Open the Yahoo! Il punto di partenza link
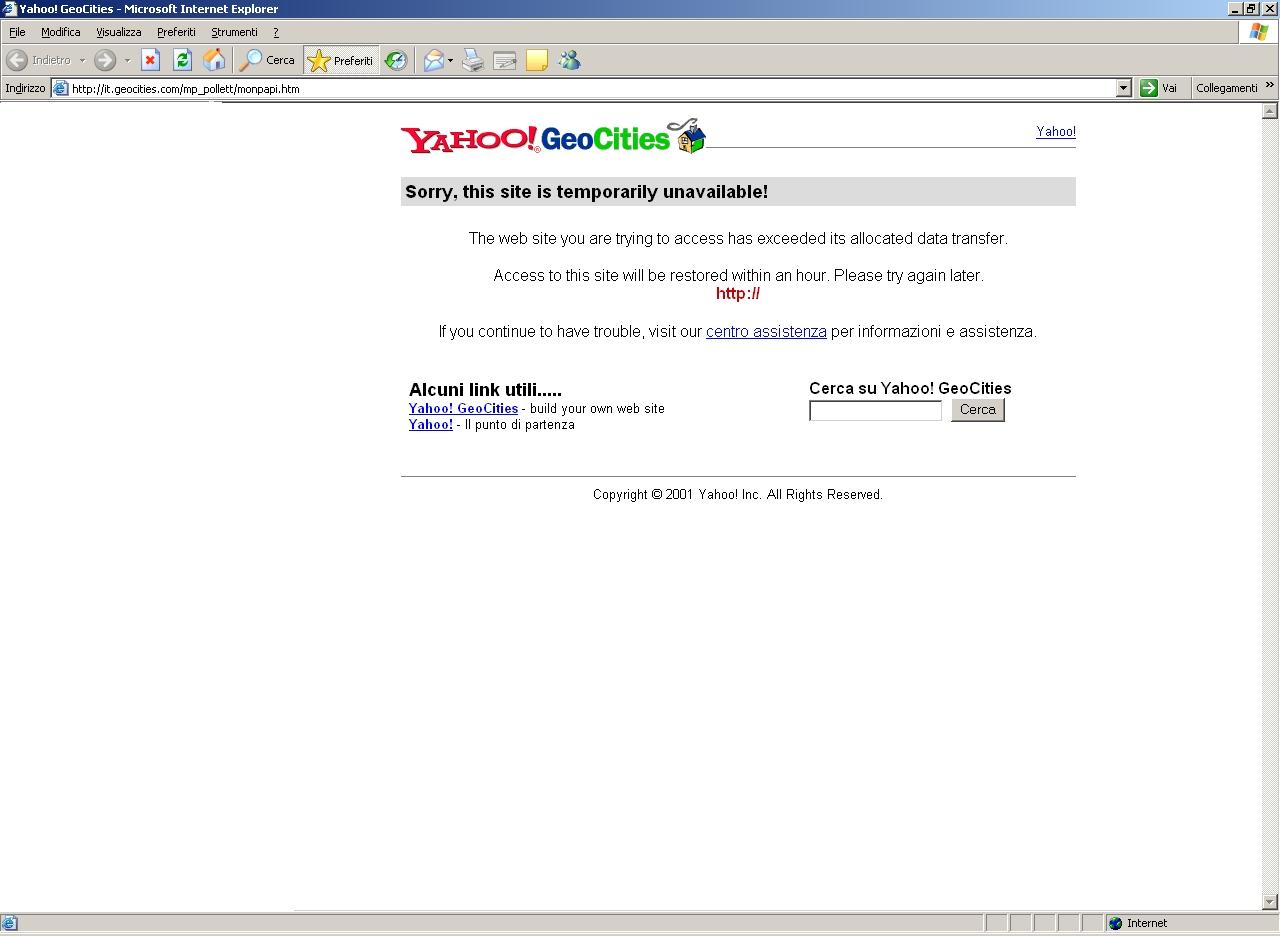Image resolution: width=1280 pixels, height=936 pixels. point(431,424)
